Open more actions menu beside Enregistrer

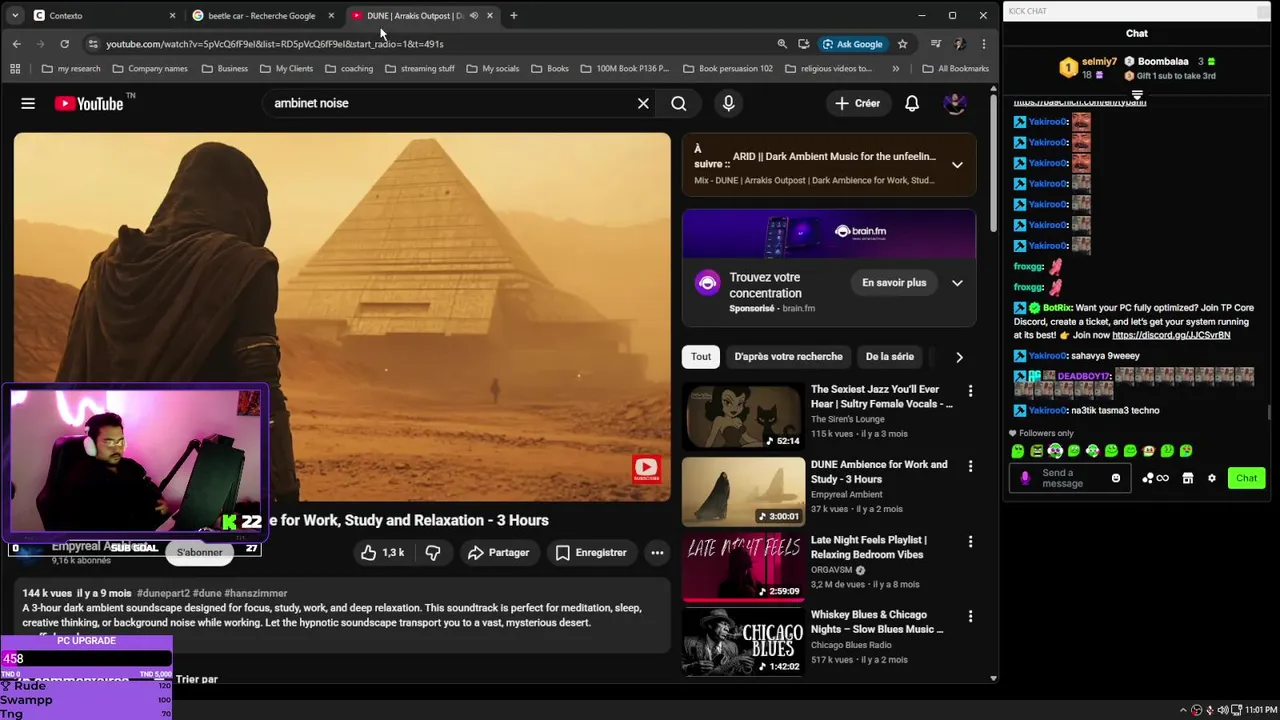click(x=657, y=552)
